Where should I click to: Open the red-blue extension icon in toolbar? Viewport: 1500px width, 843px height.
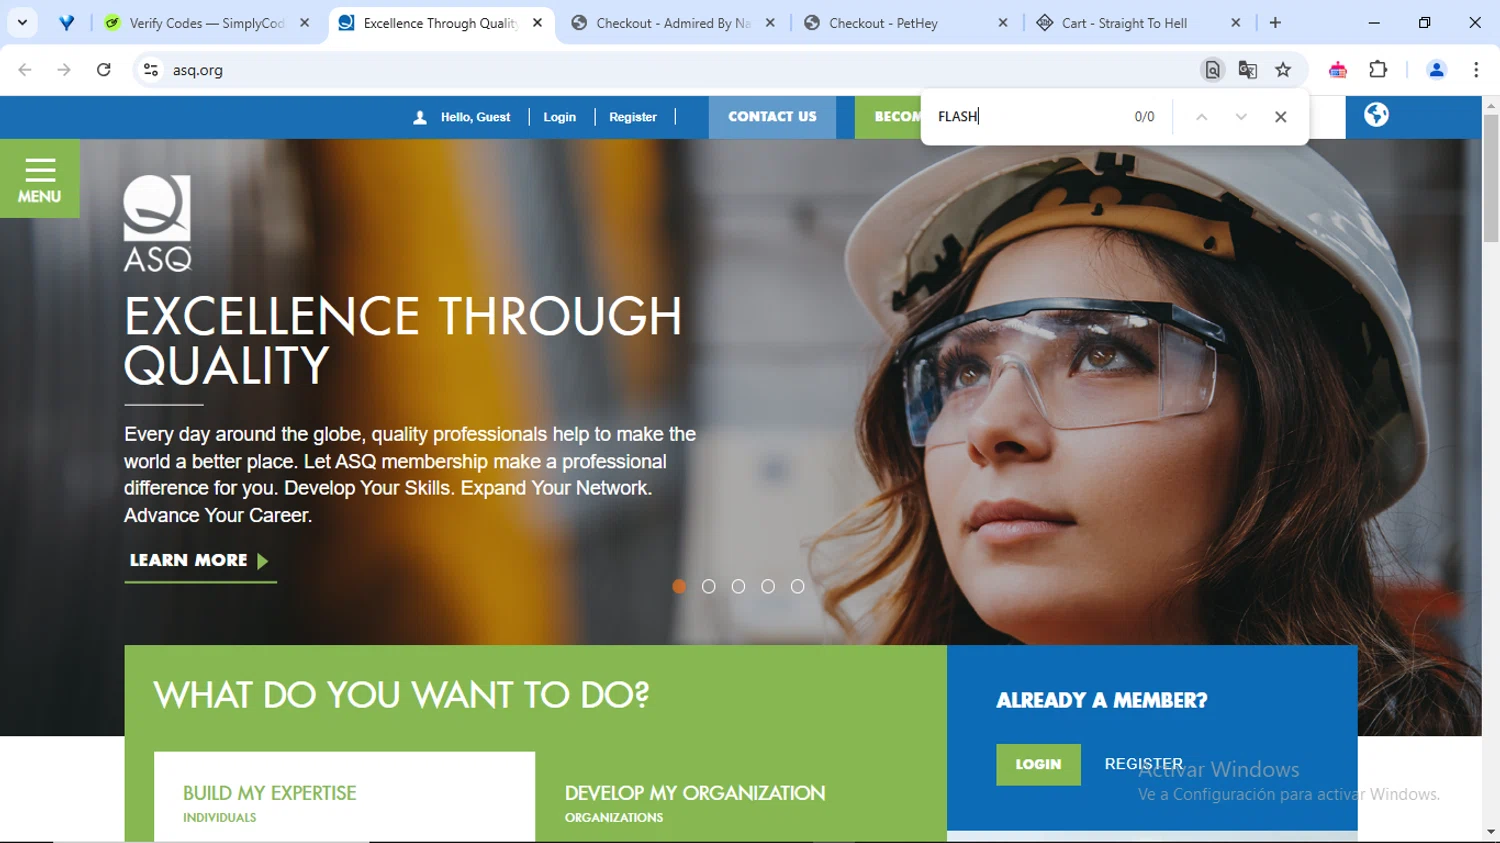pyautogui.click(x=1338, y=70)
